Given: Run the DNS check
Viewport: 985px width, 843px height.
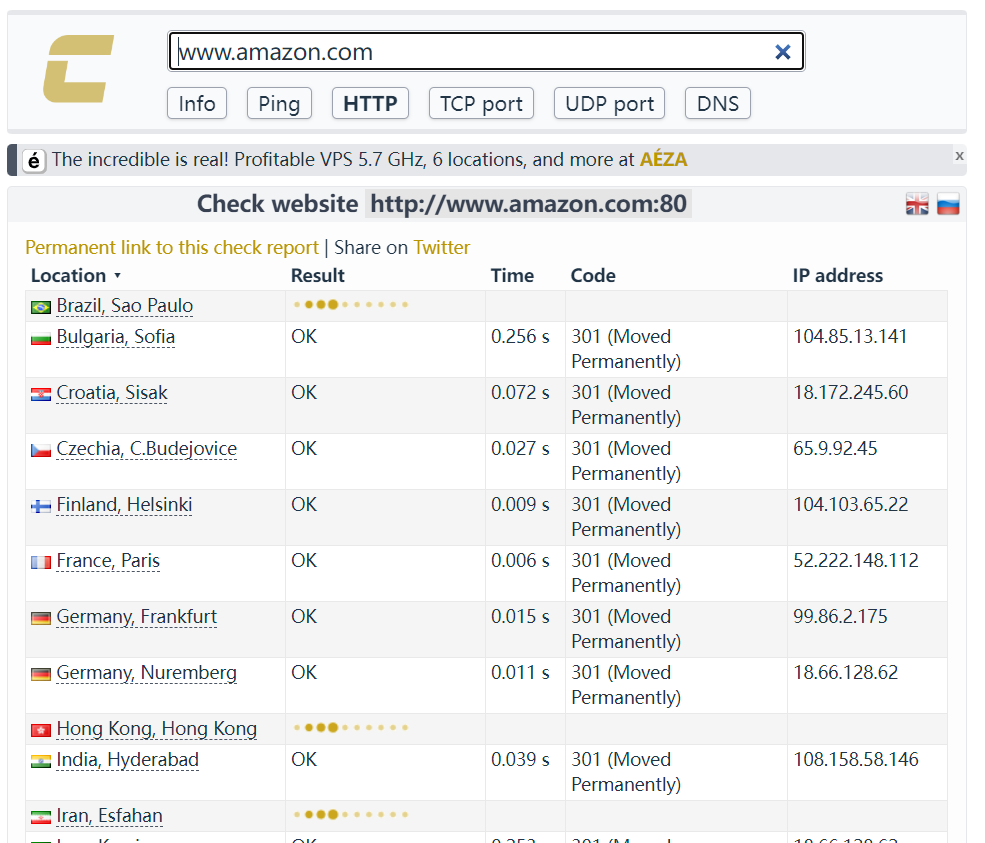Looking at the screenshot, I should coord(718,103).
